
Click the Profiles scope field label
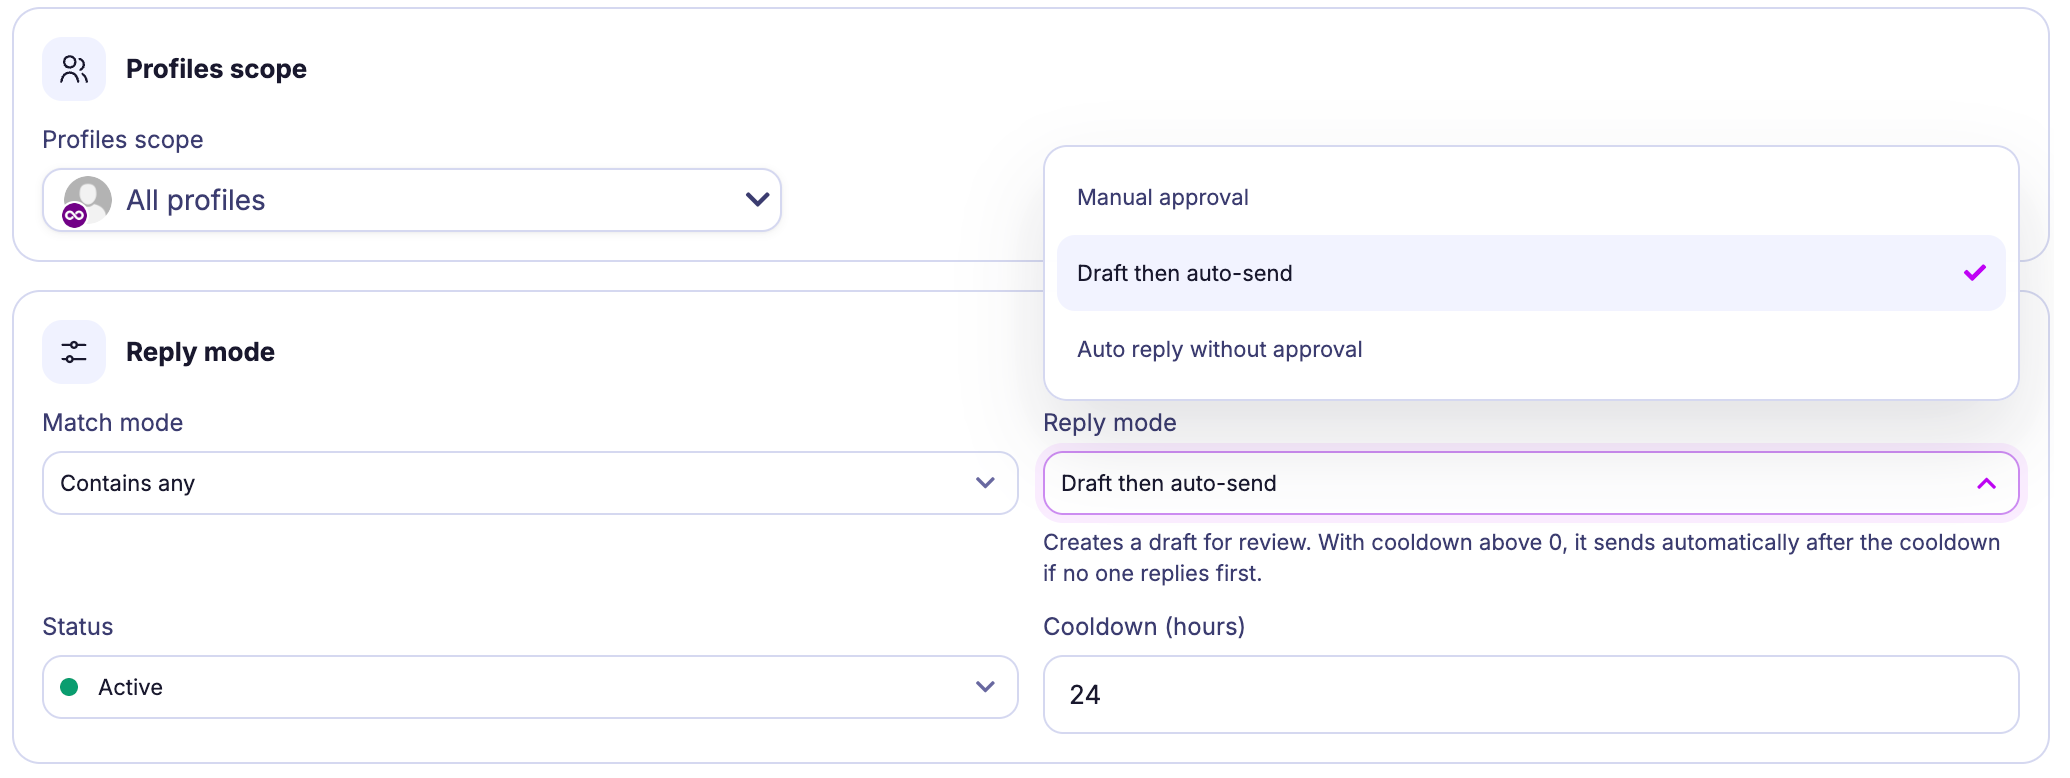click(x=122, y=140)
